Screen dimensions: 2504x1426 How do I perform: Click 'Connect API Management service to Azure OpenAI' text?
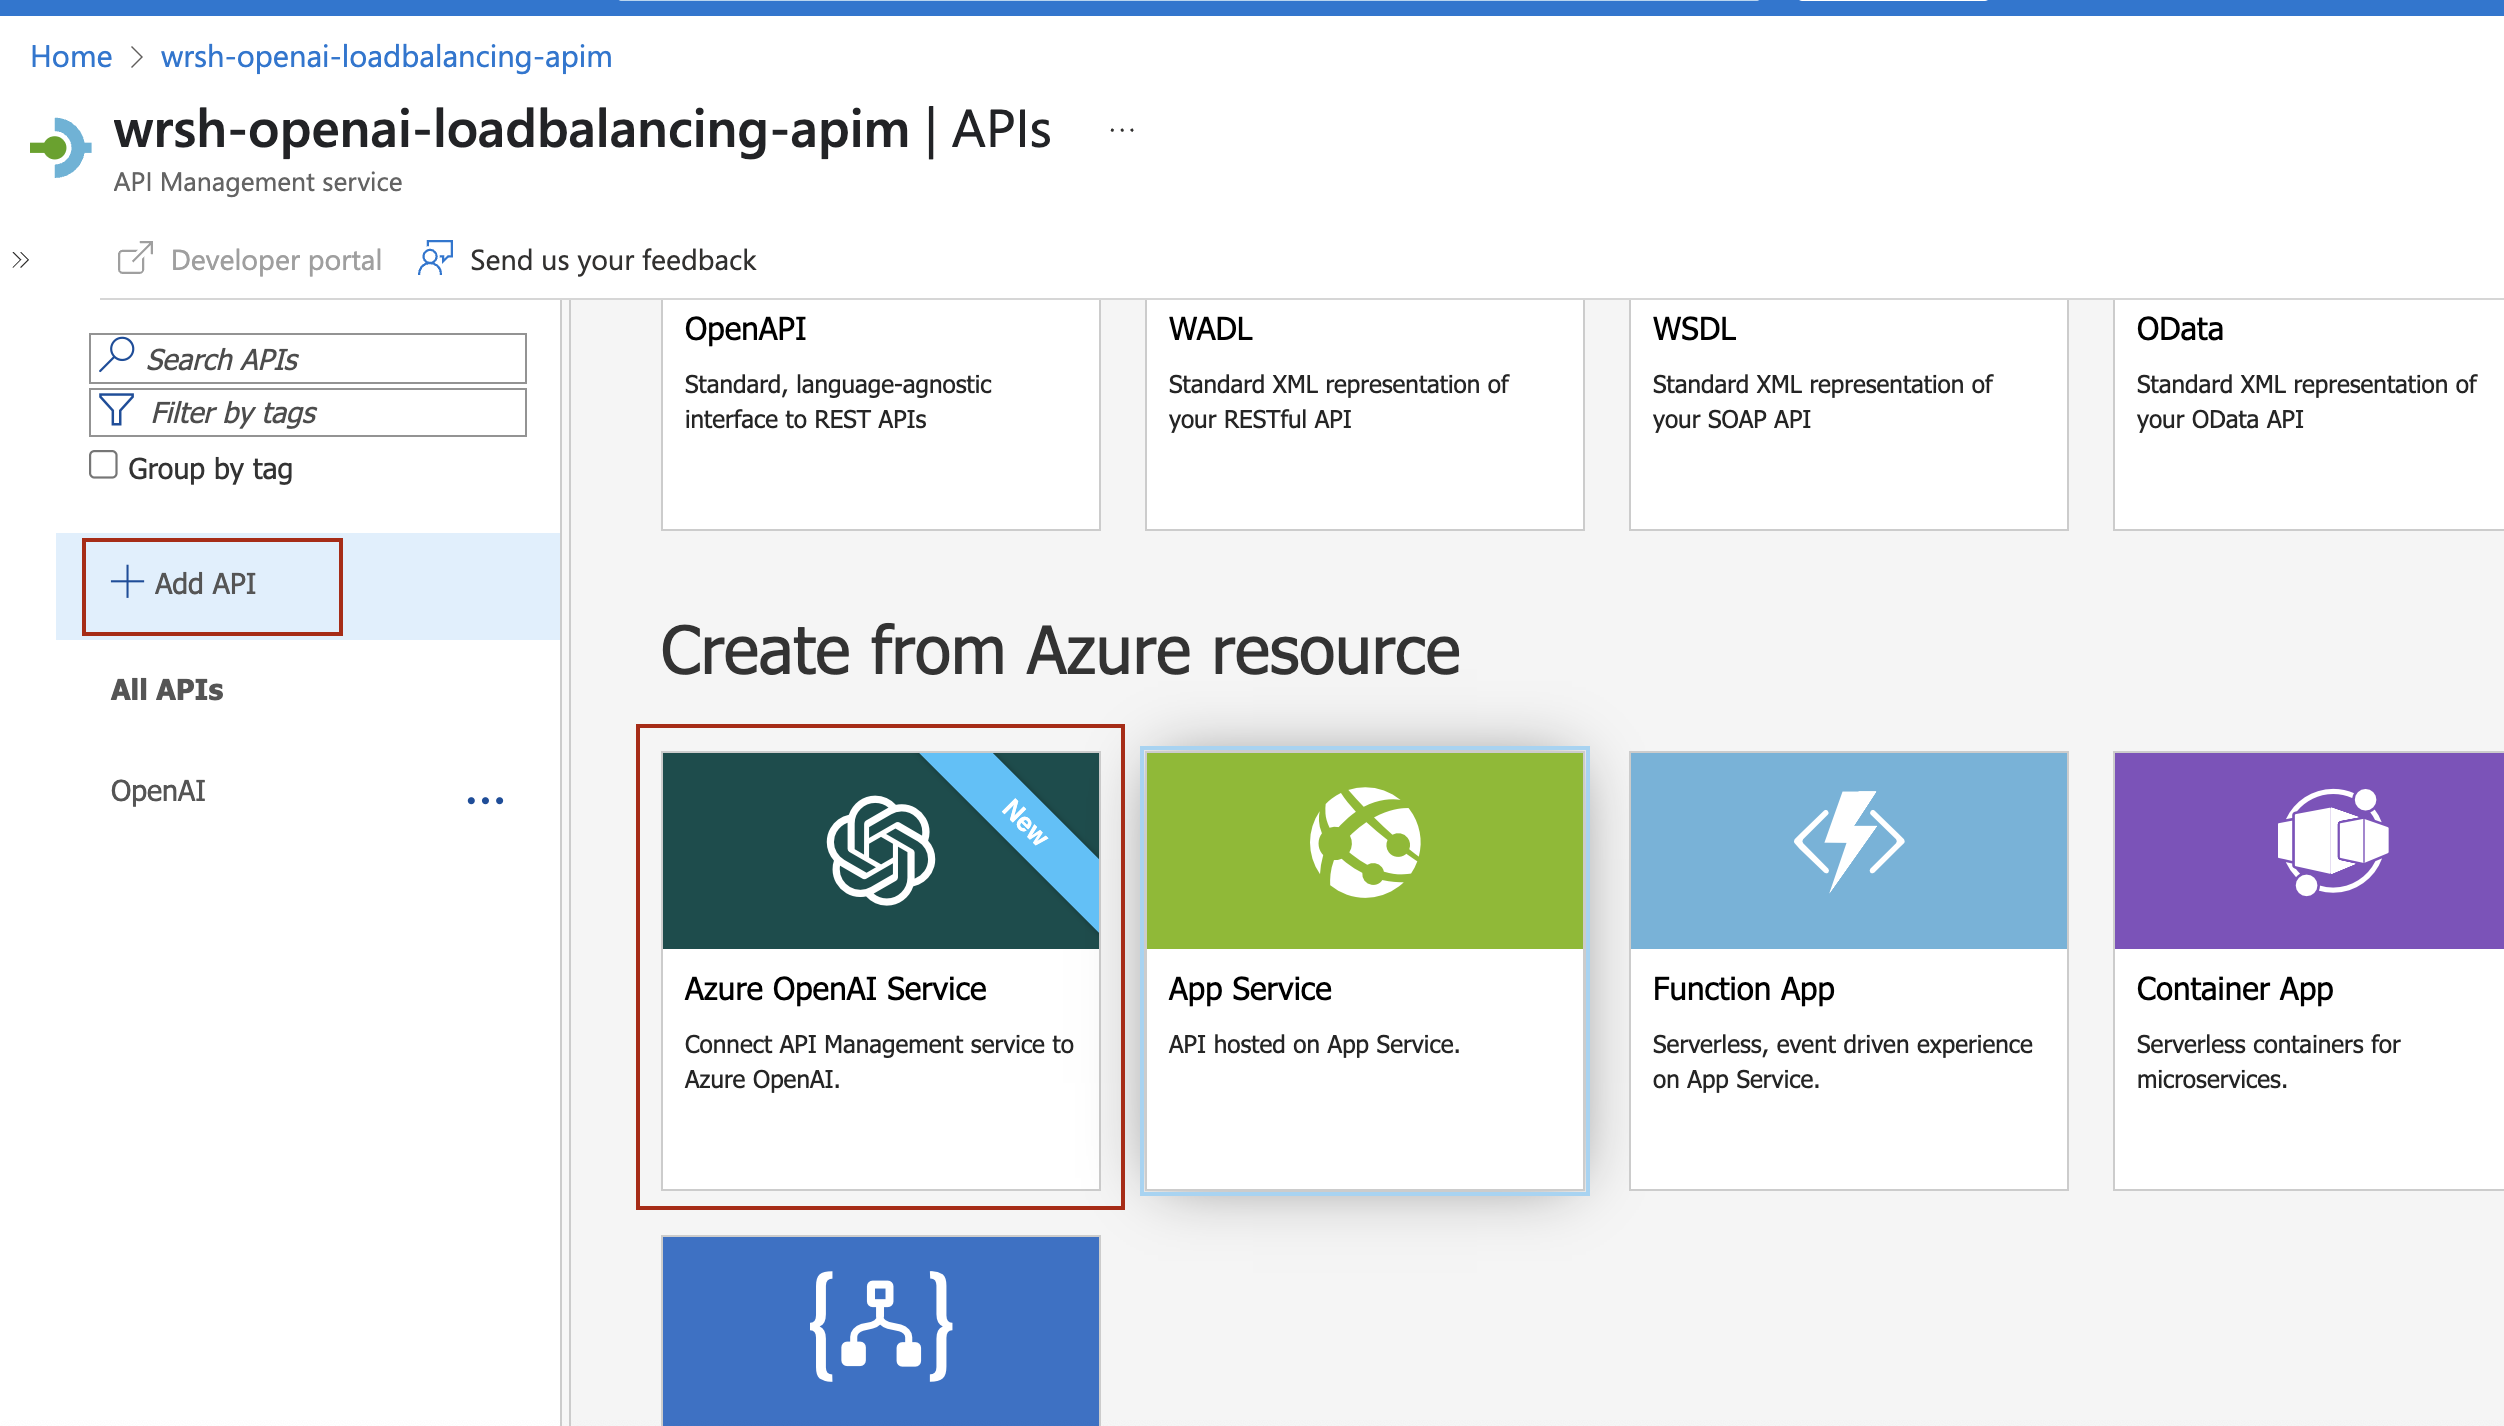click(x=879, y=1062)
